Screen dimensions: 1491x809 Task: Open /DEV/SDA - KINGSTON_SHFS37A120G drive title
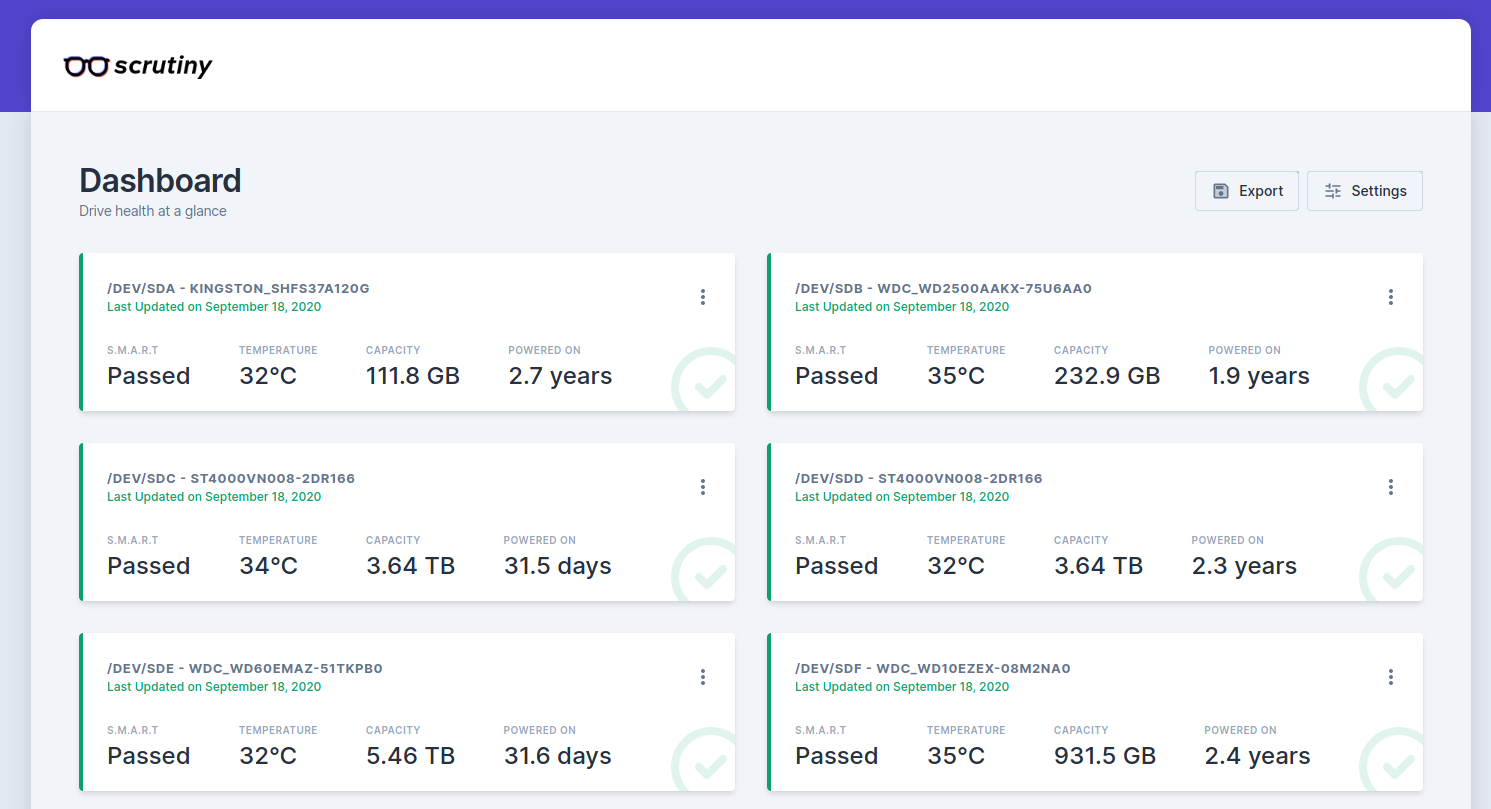pos(238,289)
